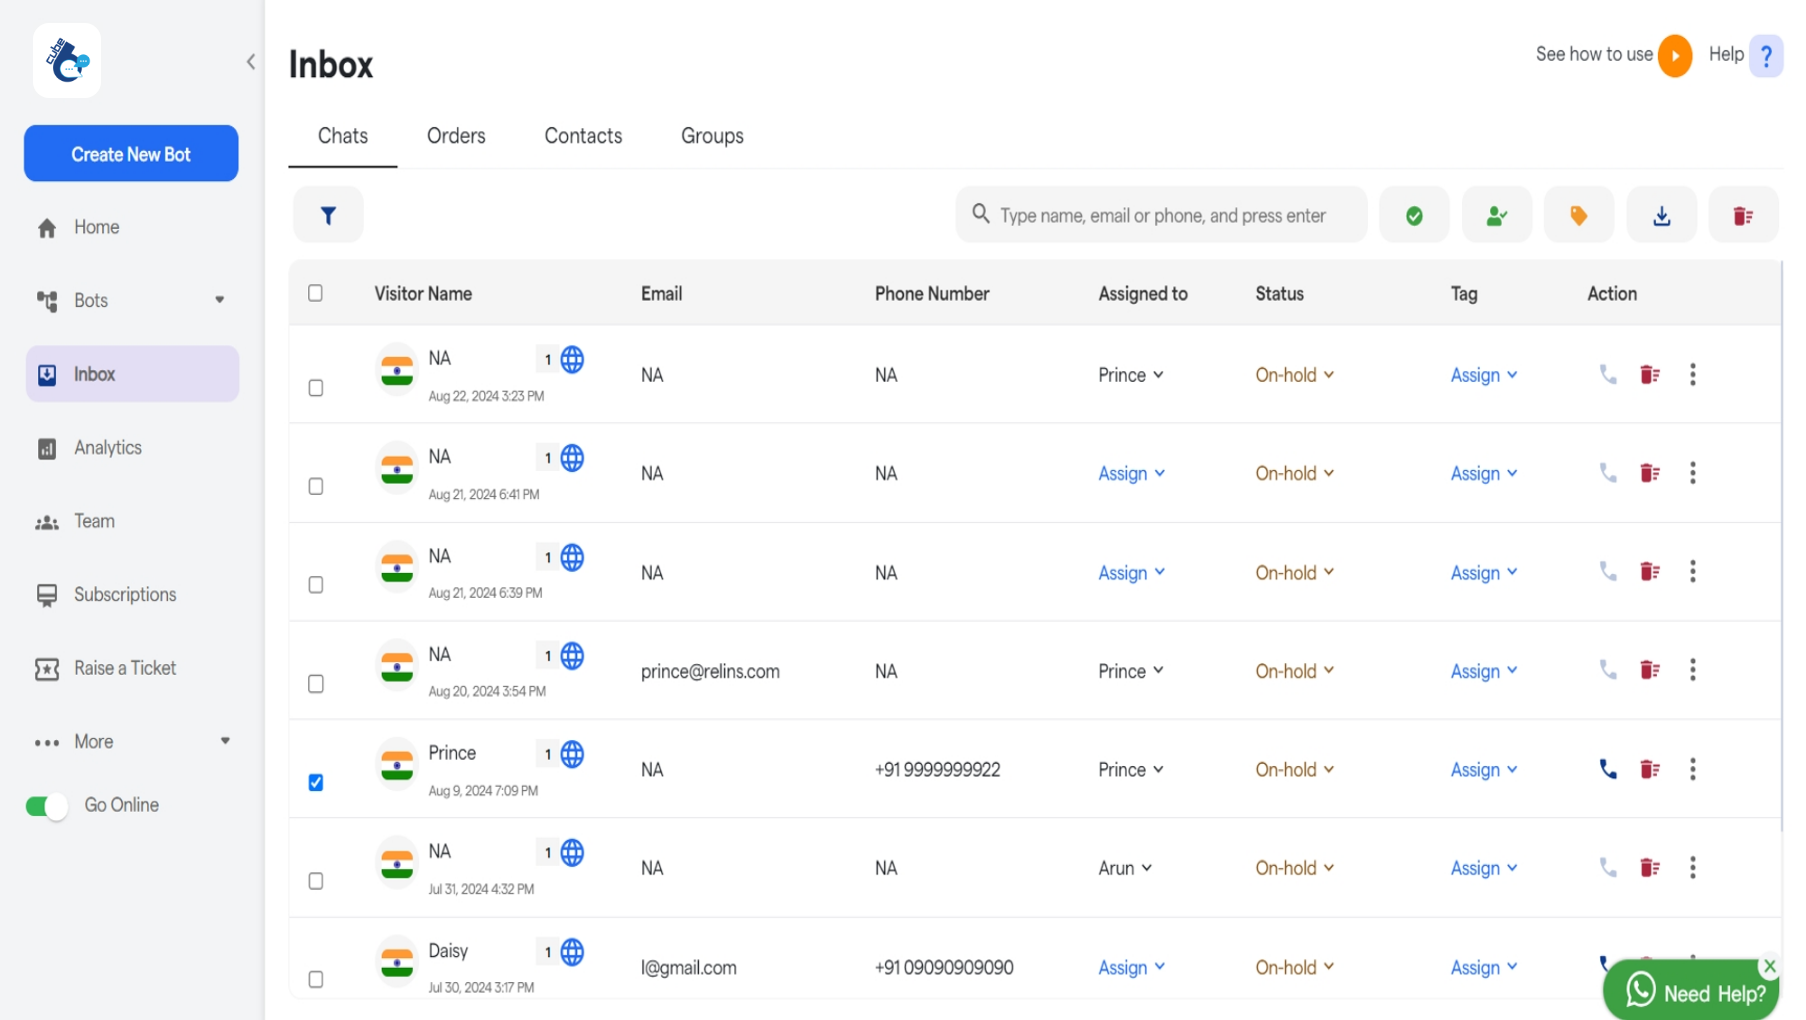The height and width of the screenshot is (1020, 1806).
Task: Click the green checkmark resolve icon
Action: [x=1413, y=215]
